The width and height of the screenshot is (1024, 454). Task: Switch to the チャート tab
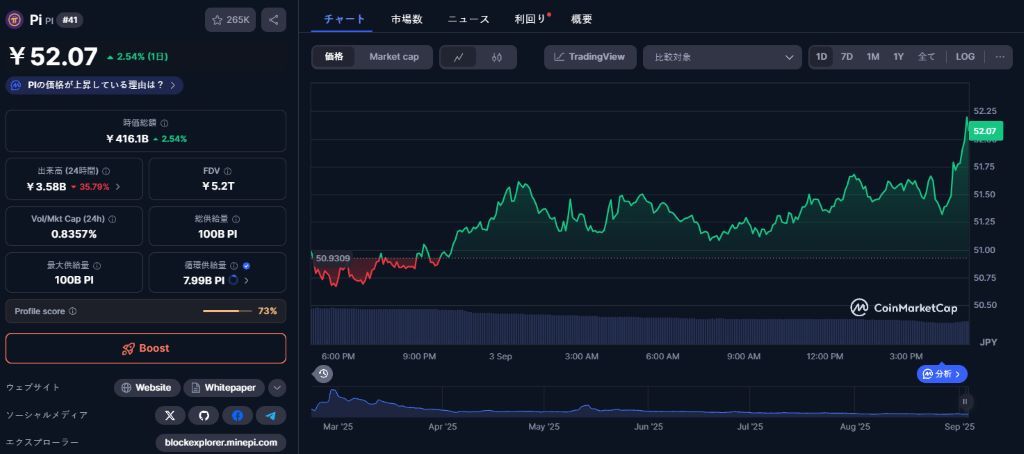pos(344,19)
